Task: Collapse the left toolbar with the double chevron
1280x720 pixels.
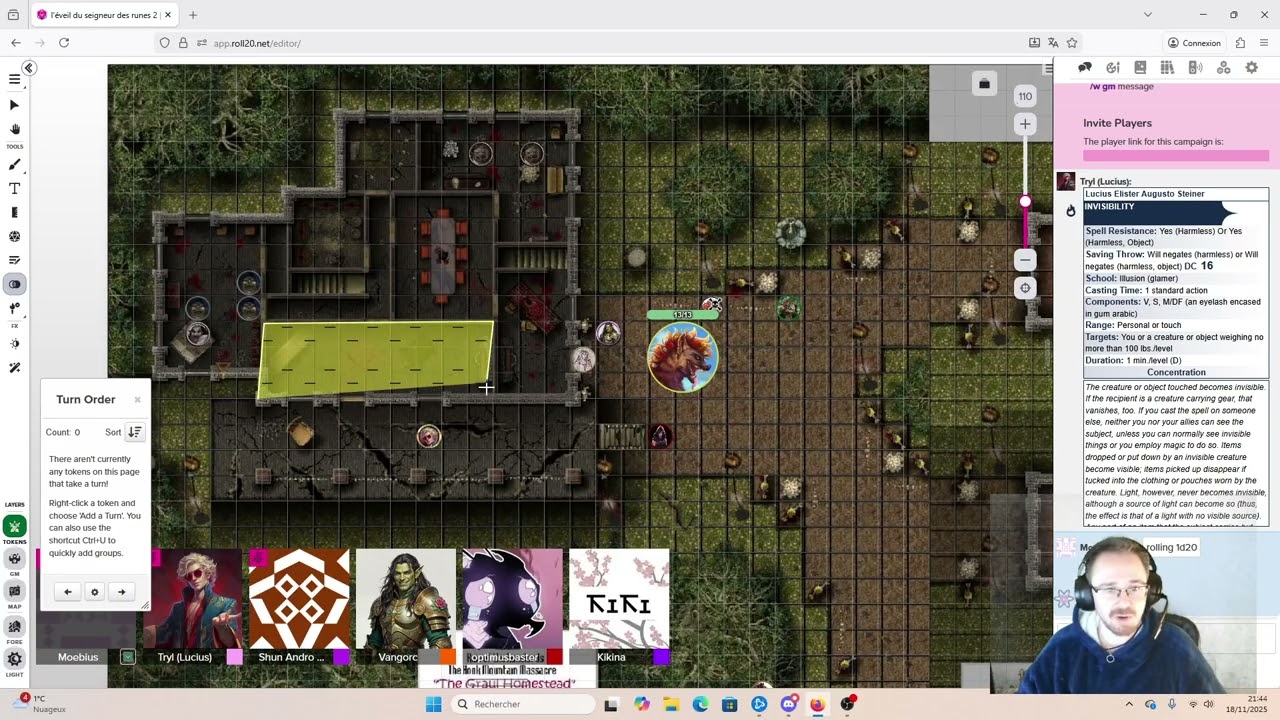Action: click(29, 68)
